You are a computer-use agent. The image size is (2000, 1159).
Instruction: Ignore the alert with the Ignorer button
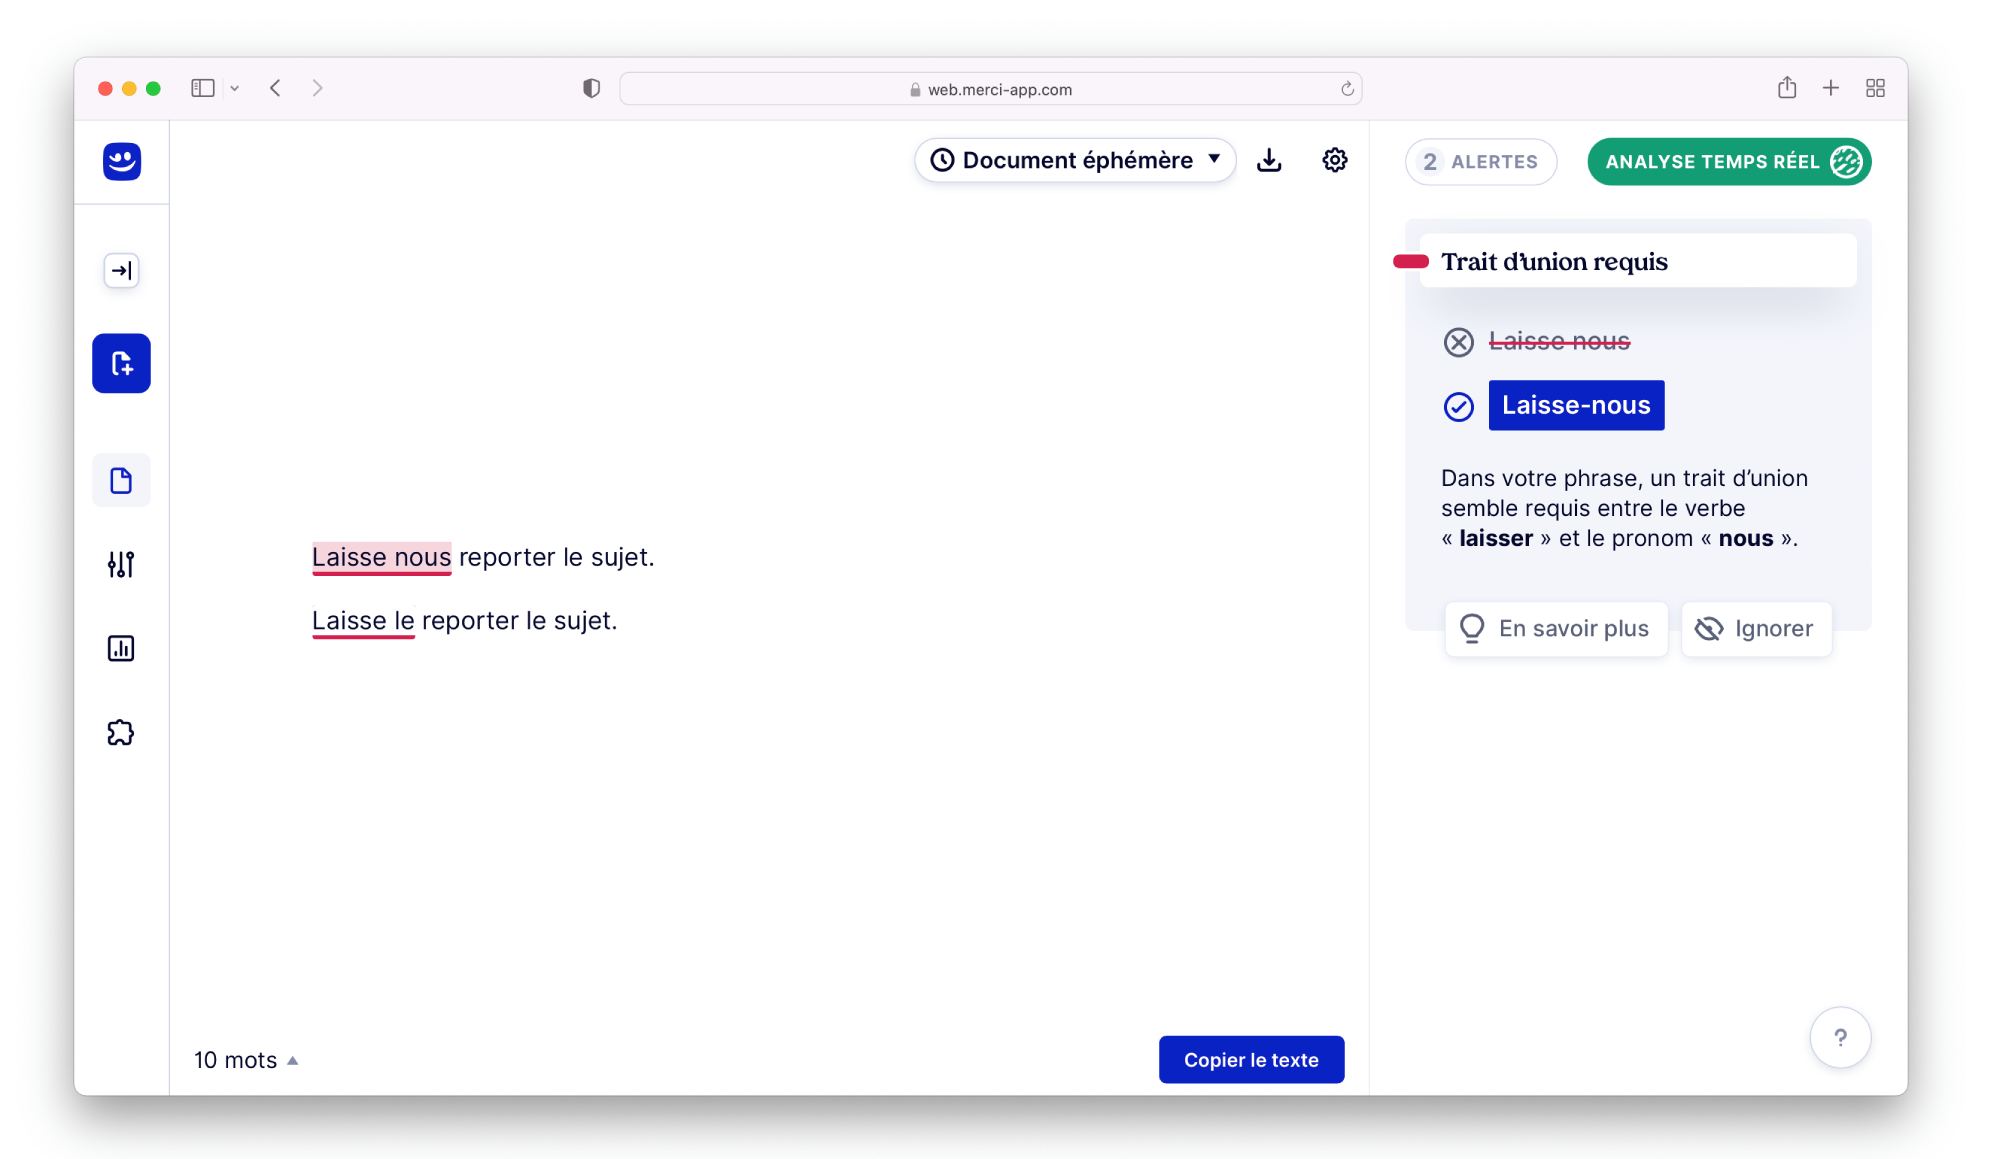click(x=1756, y=629)
